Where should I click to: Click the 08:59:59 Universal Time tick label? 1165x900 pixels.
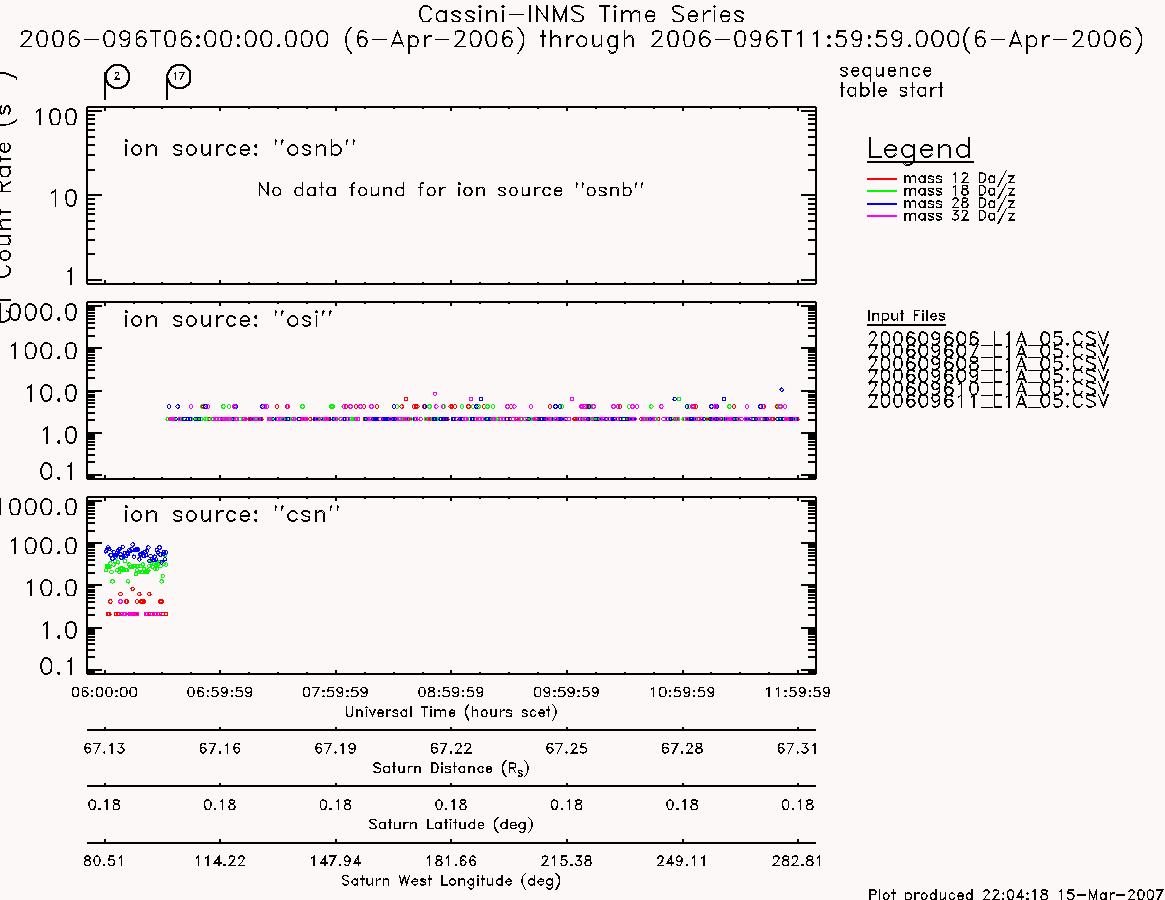click(x=450, y=692)
